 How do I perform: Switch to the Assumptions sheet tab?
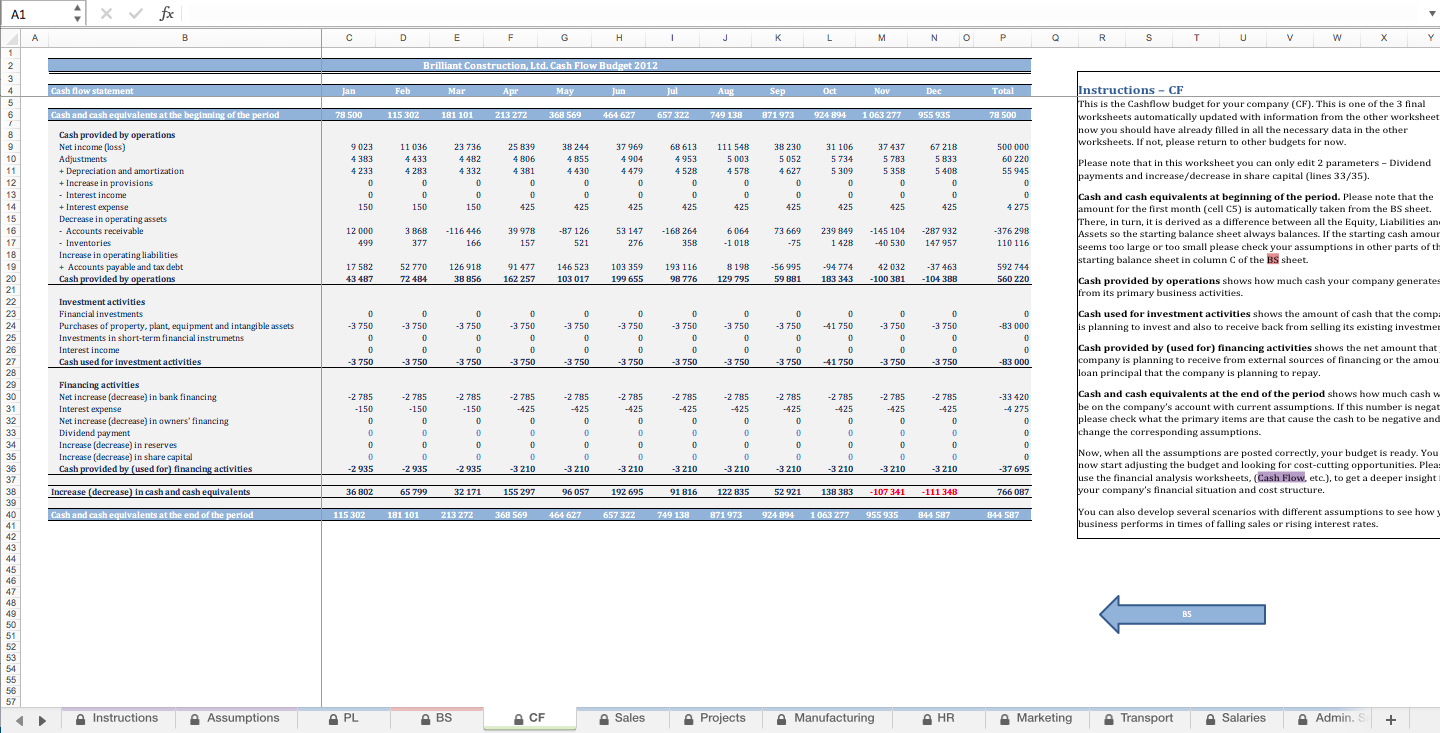[234, 718]
